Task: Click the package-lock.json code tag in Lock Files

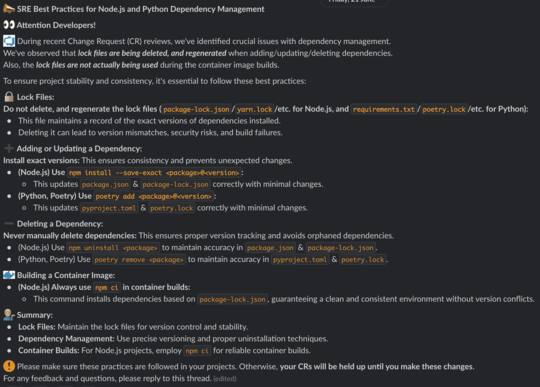Action: [x=196, y=109]
